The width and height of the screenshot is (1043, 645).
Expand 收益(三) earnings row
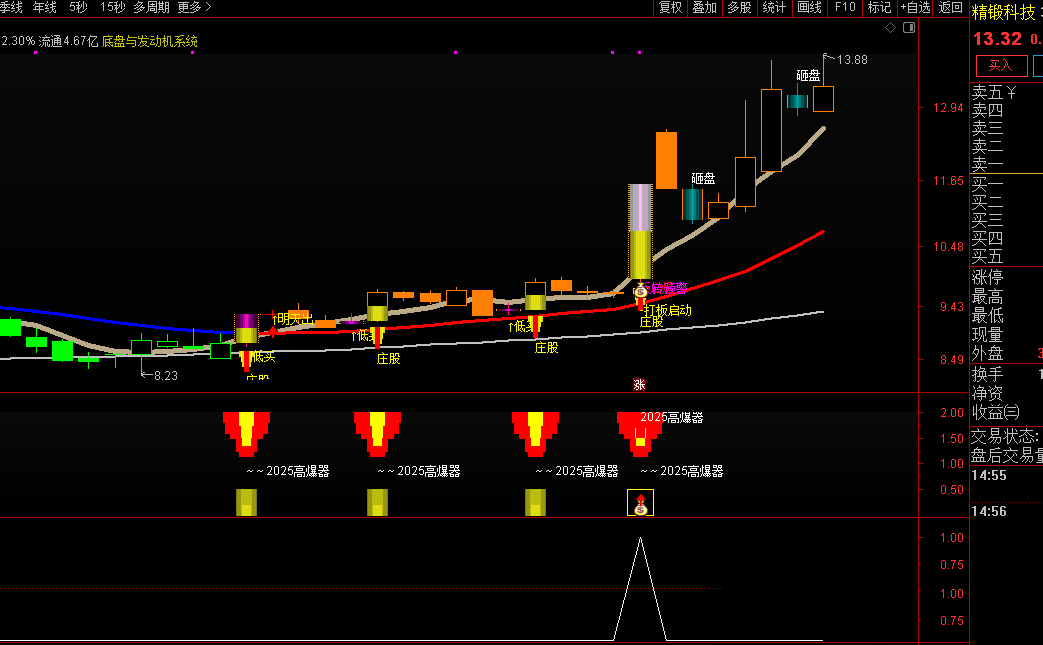[x=996, y=411]
